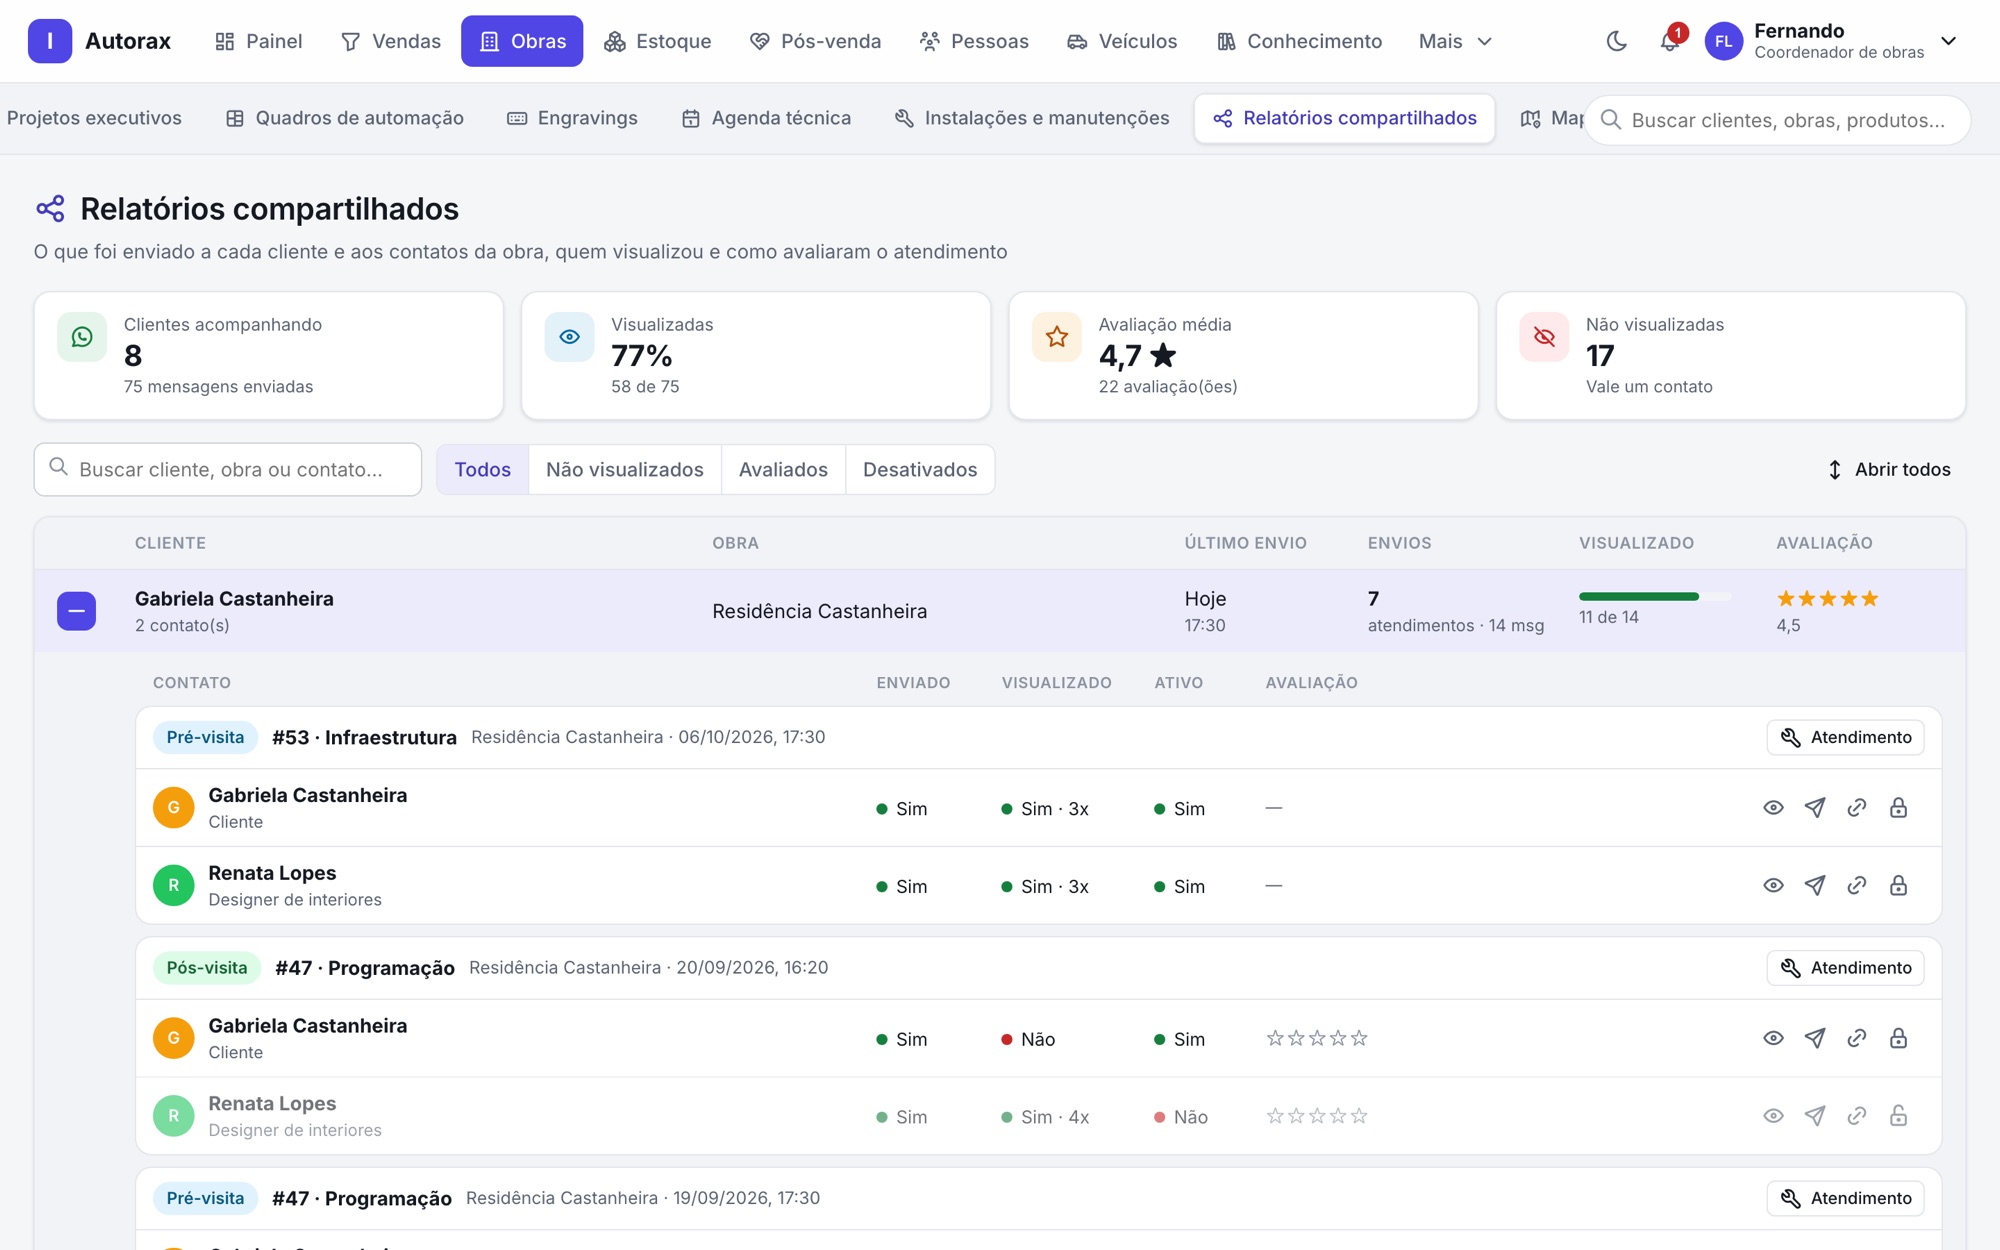This screenshot has height=1250, width=2000.
Task: Preview report for Renata Lopes in #53
Action: pyautogui.click(x=1773, y=885)
